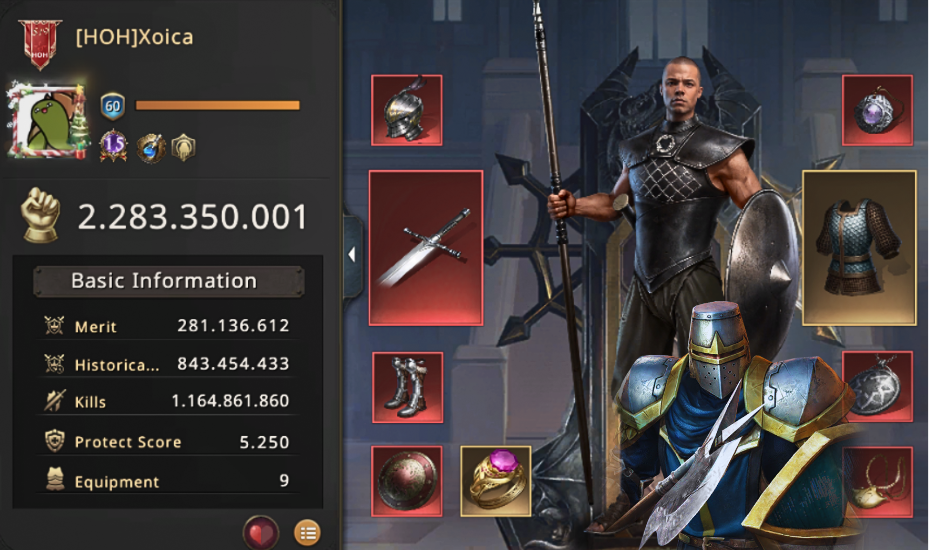Collapse the info panel with arrow
The image size is (929, 550).
coord(353,255)
